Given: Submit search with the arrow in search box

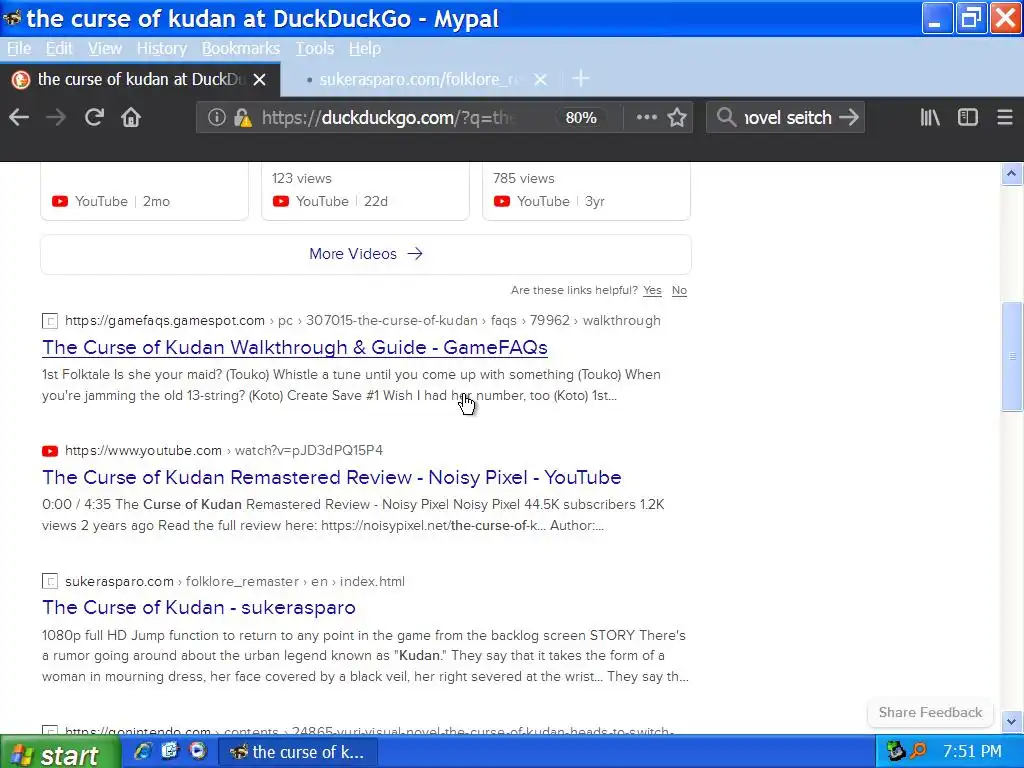Looking at the screenshot, I should (848, 118).
